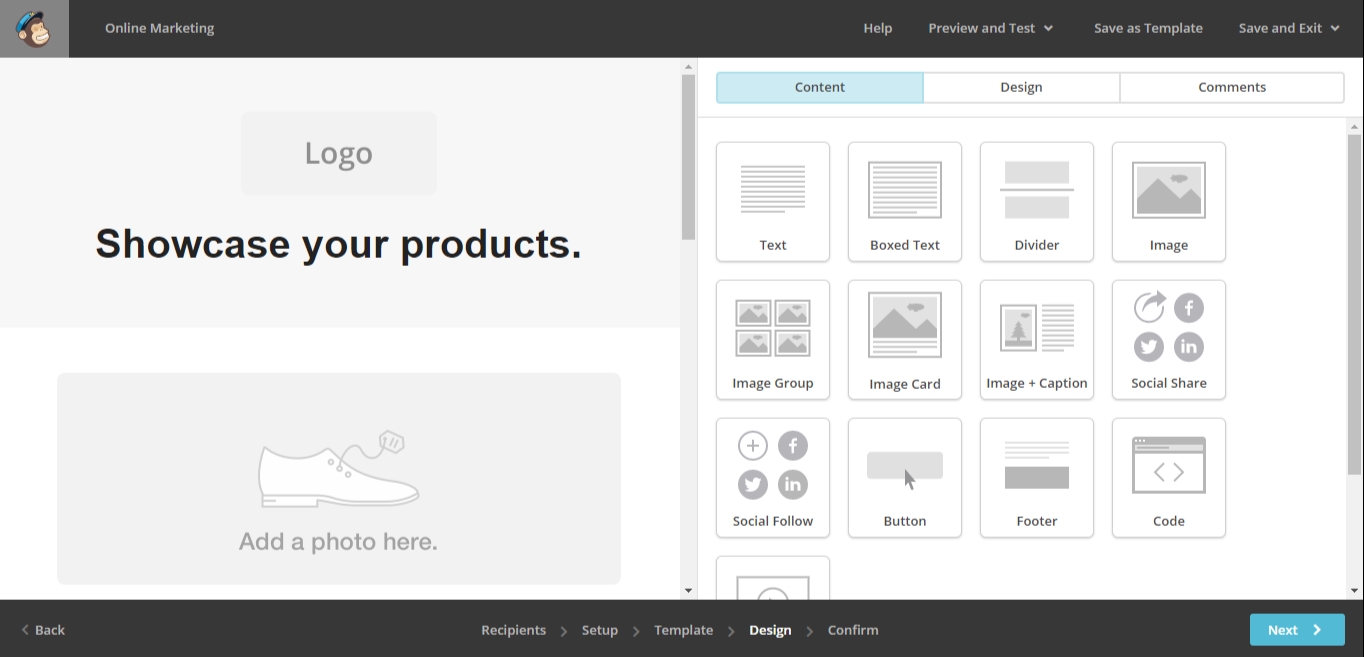This screenshot has height=657, width=1364.
Task: Click the content panel scroll down arrow
Action: pyautogui.click(x=1355, y=591)
